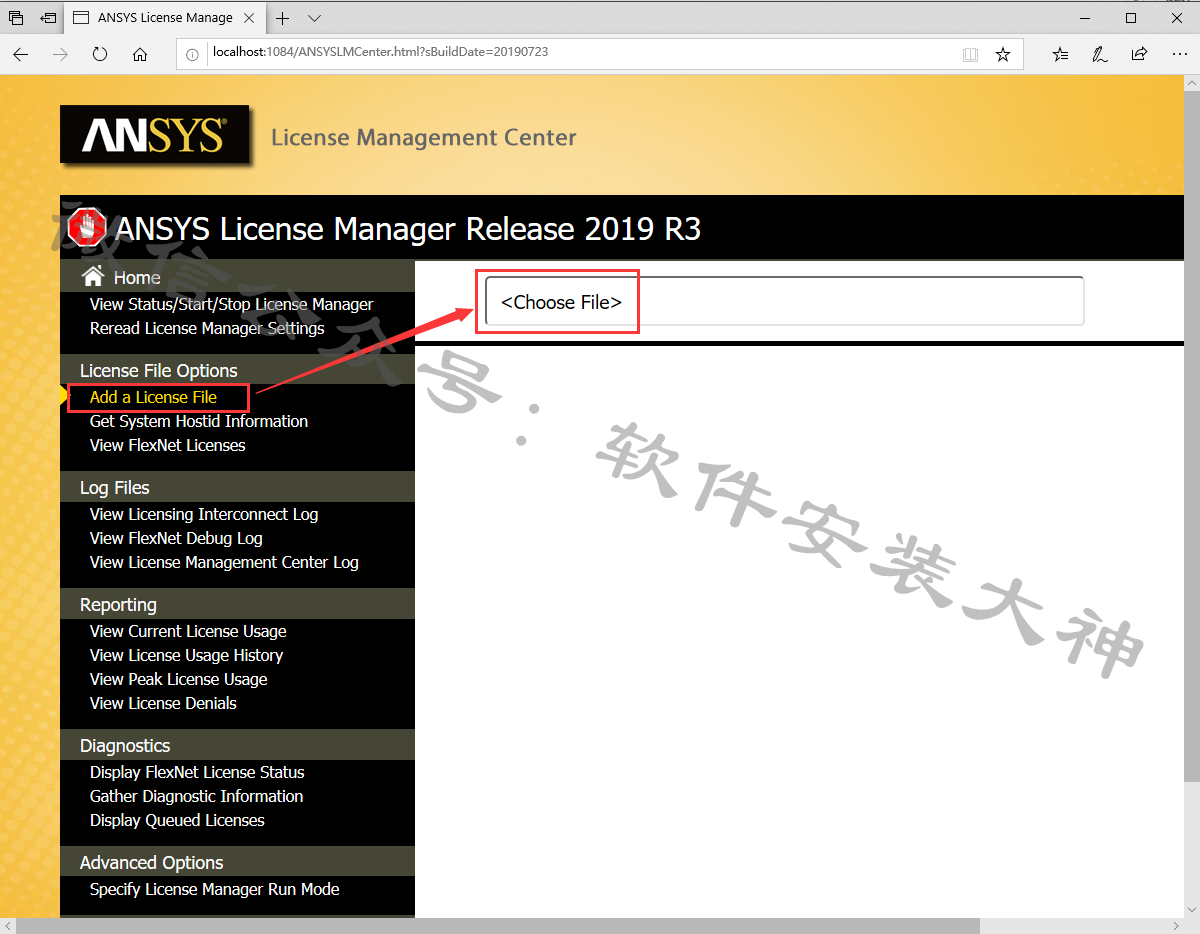Refresh the License Management Center page

[100, 54]
